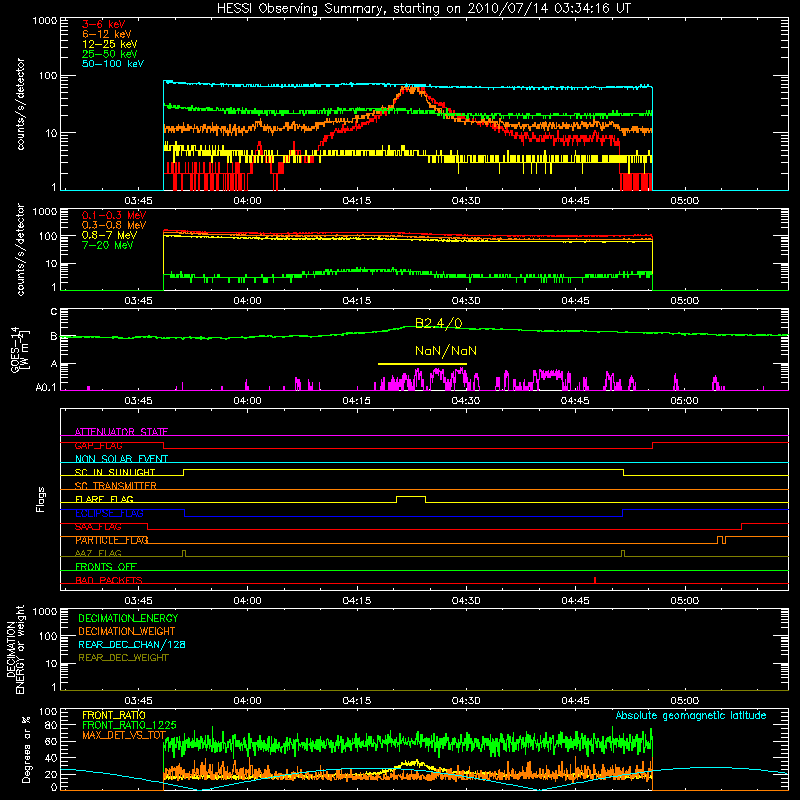Click the 04:15 tick label under Flags panel
The width and height of the screenshot is (800, 800).
click(x=357, y=601)
